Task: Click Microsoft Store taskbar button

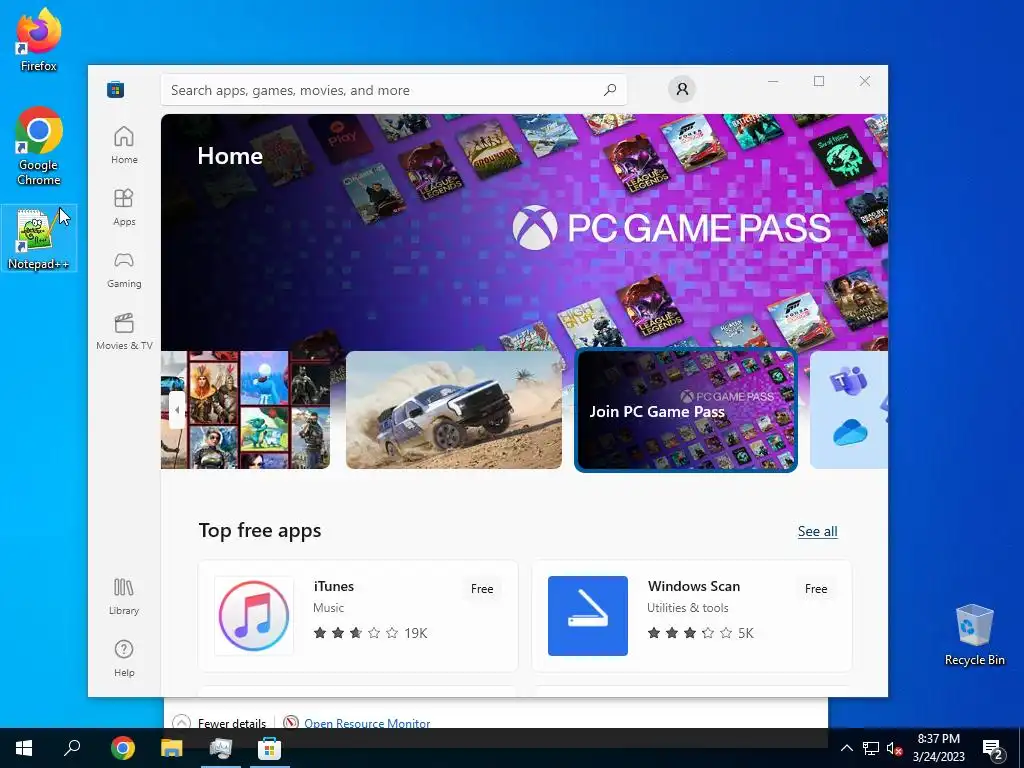Action: (270, 748)
